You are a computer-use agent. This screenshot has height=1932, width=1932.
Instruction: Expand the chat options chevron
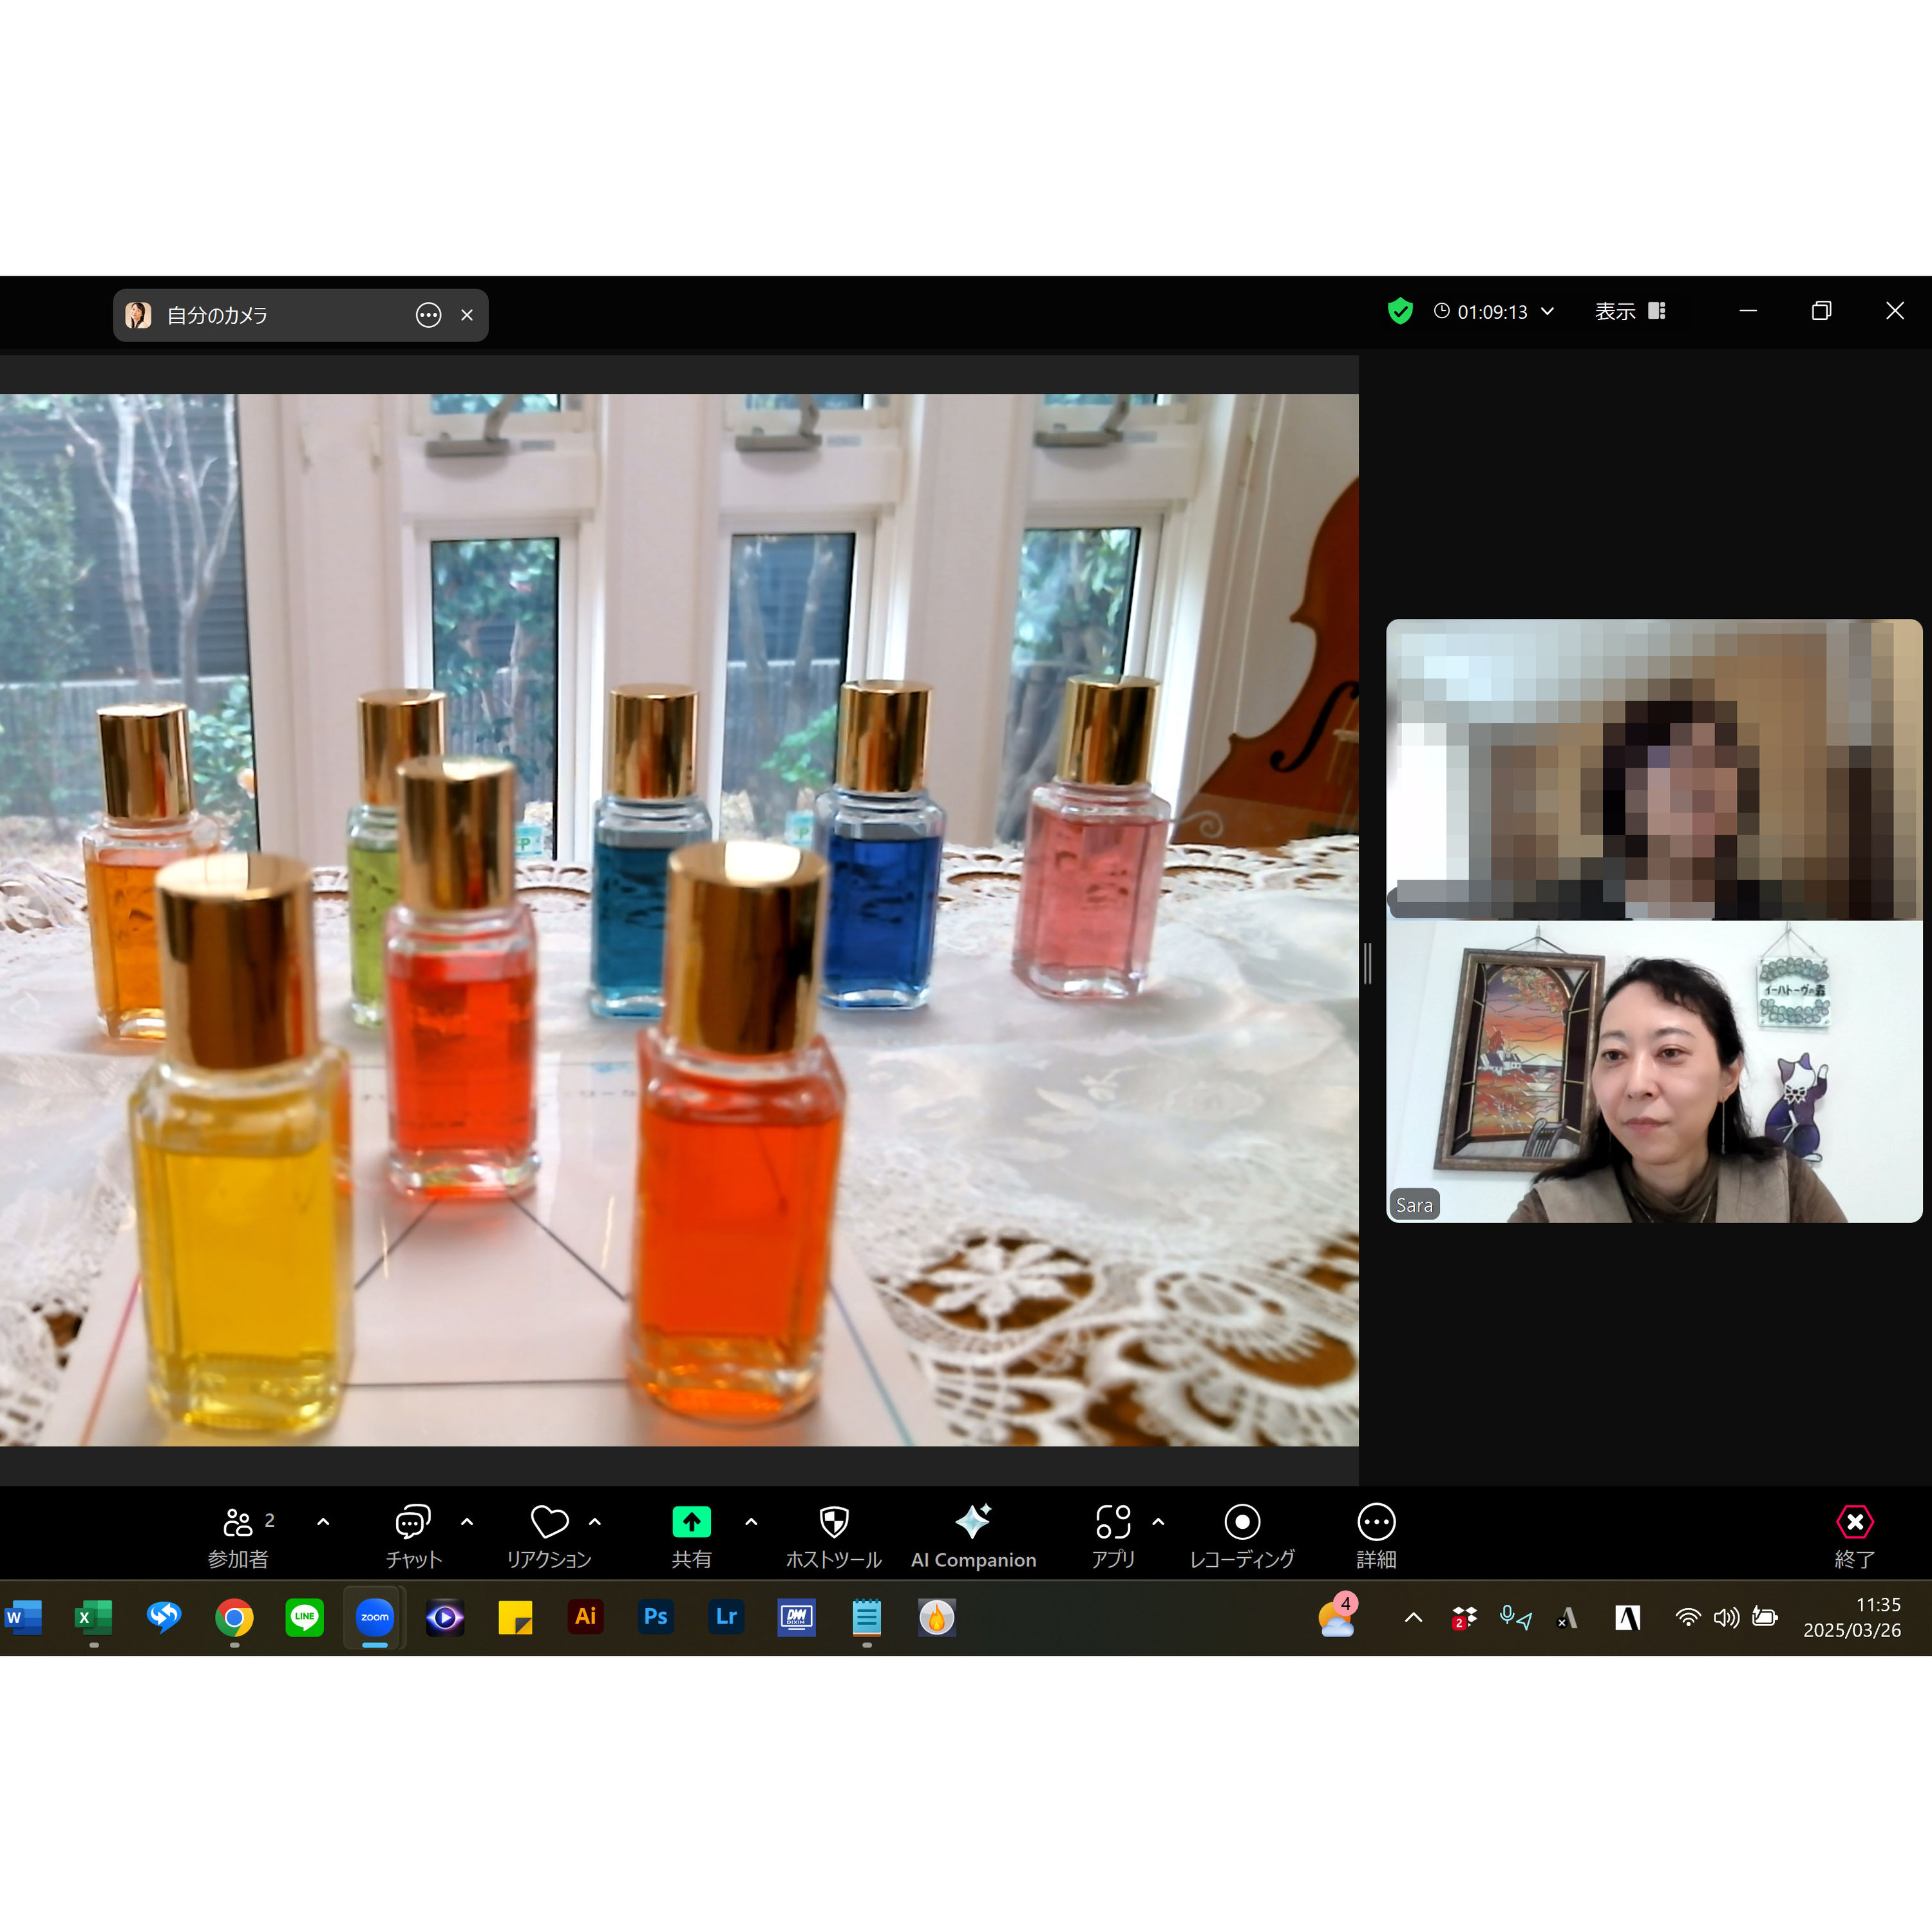[467, 1522]
